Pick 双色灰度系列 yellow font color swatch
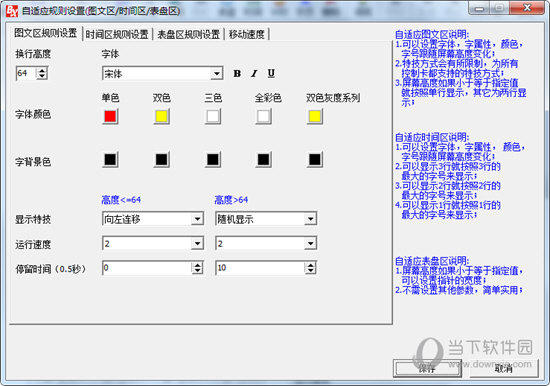Viewport: 550px width, 386px height. 315,117
